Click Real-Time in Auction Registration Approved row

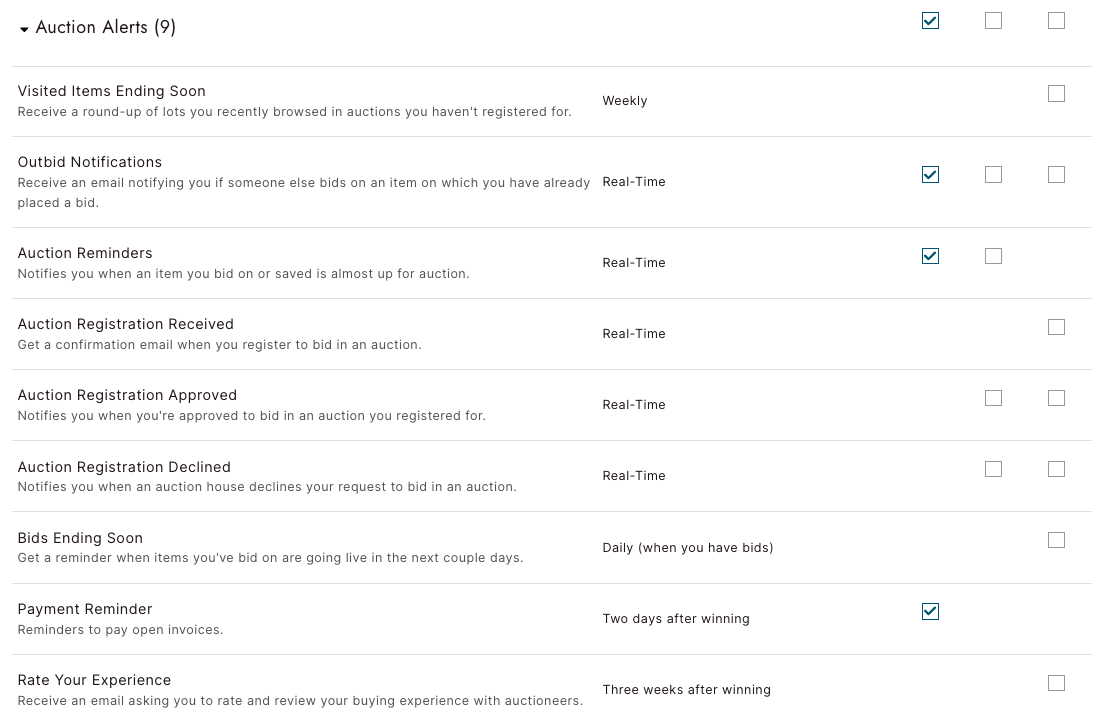(634, 404)
